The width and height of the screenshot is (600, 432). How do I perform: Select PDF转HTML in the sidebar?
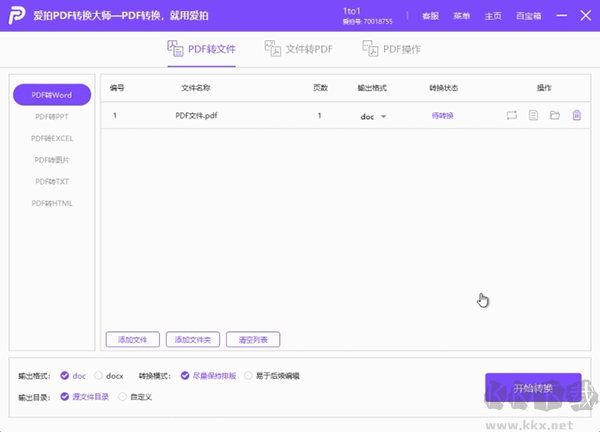coord(52,203)
